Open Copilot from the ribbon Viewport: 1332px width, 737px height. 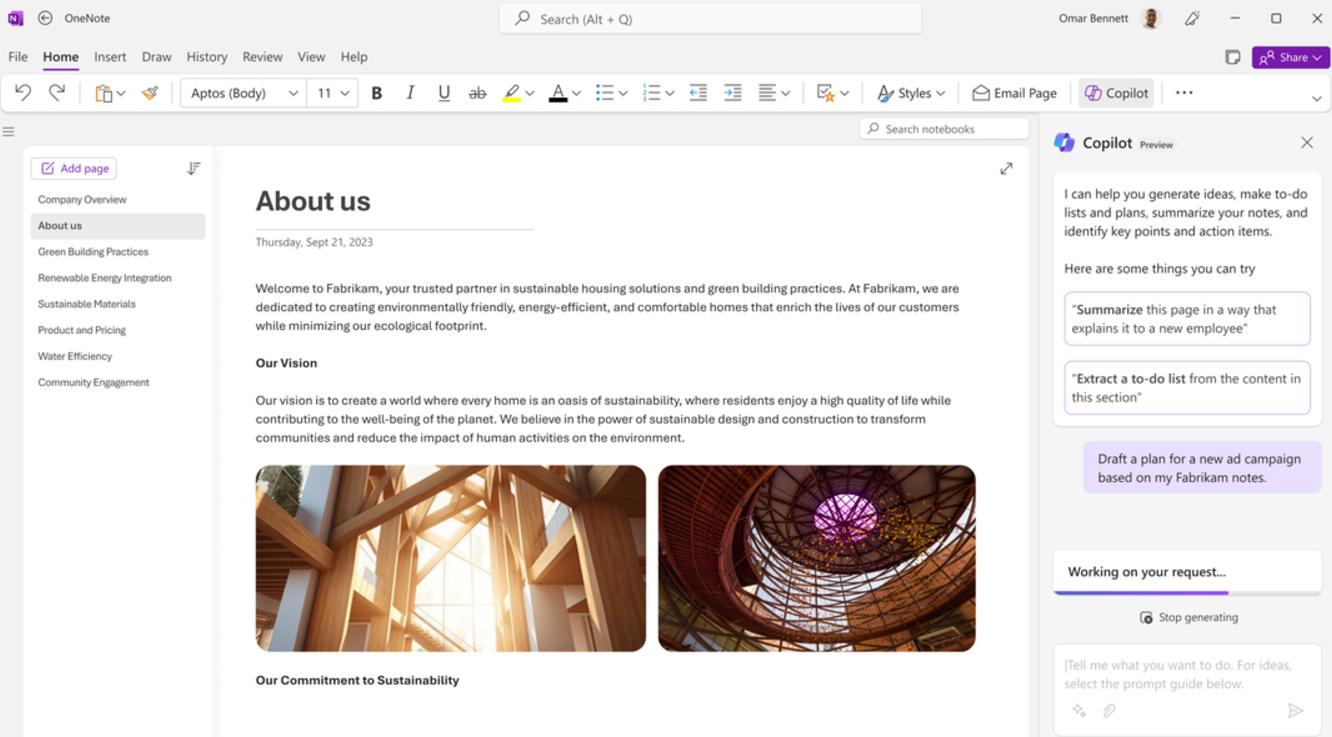click(1116, 92)
